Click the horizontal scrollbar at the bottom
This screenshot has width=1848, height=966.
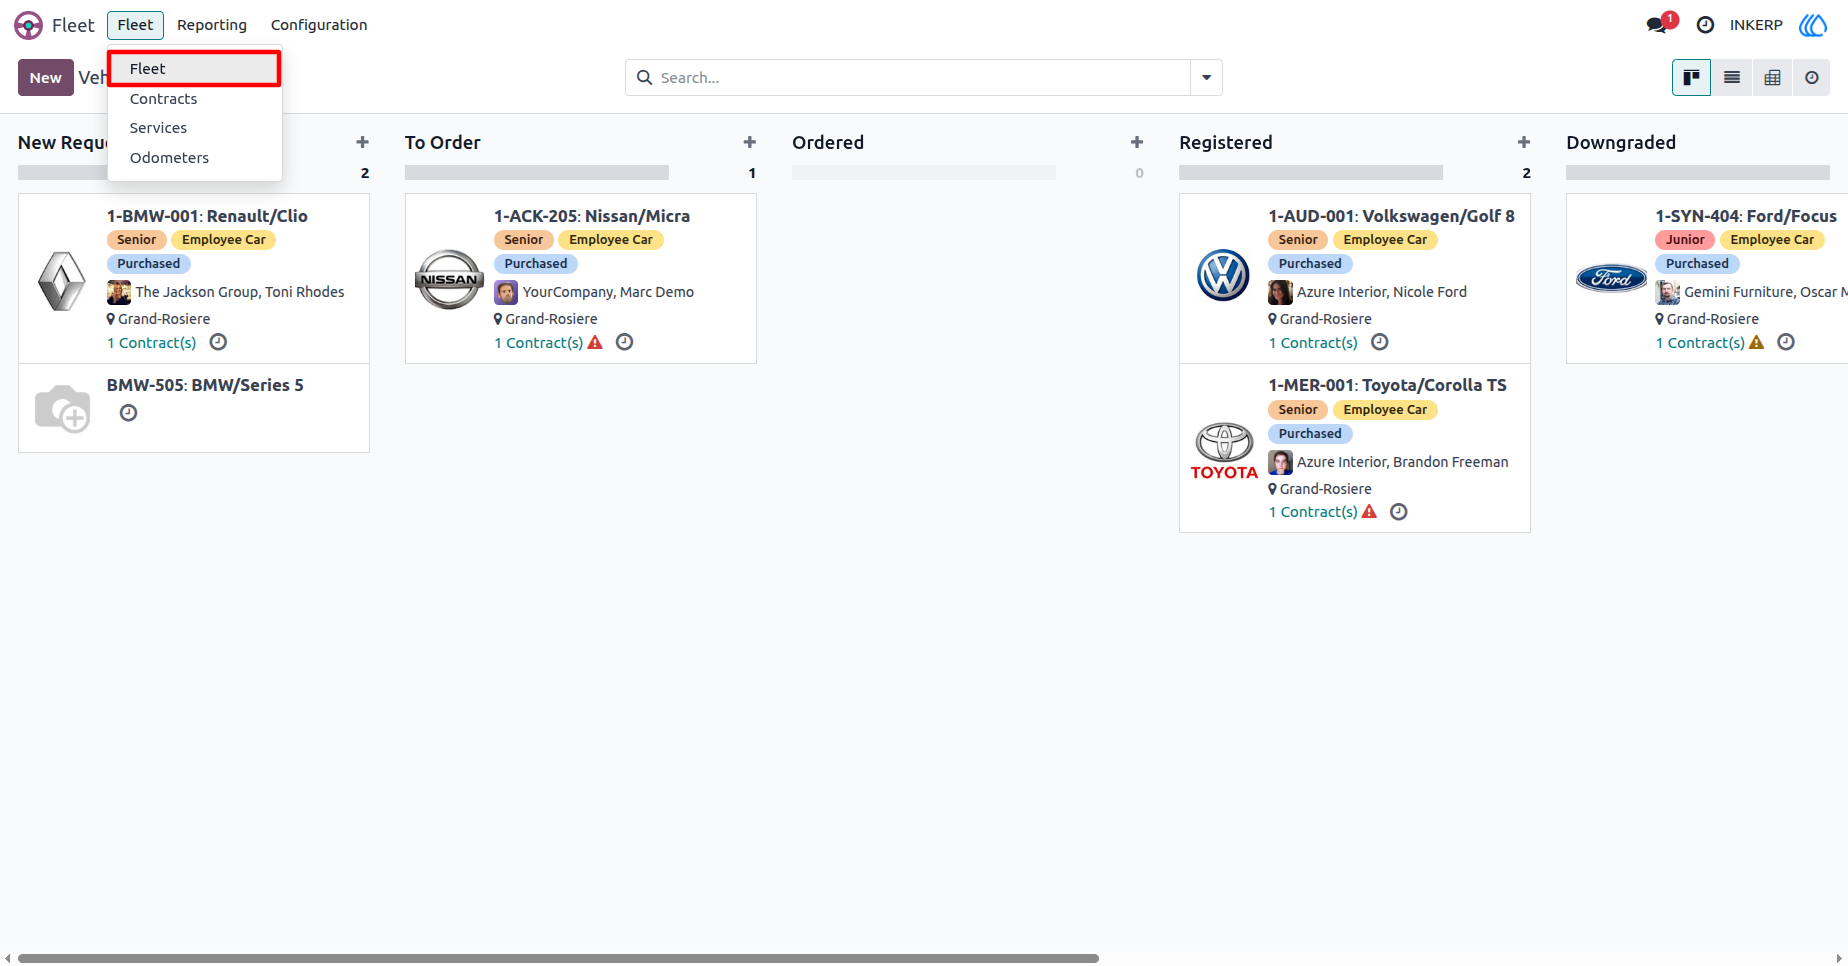[558, 958]
